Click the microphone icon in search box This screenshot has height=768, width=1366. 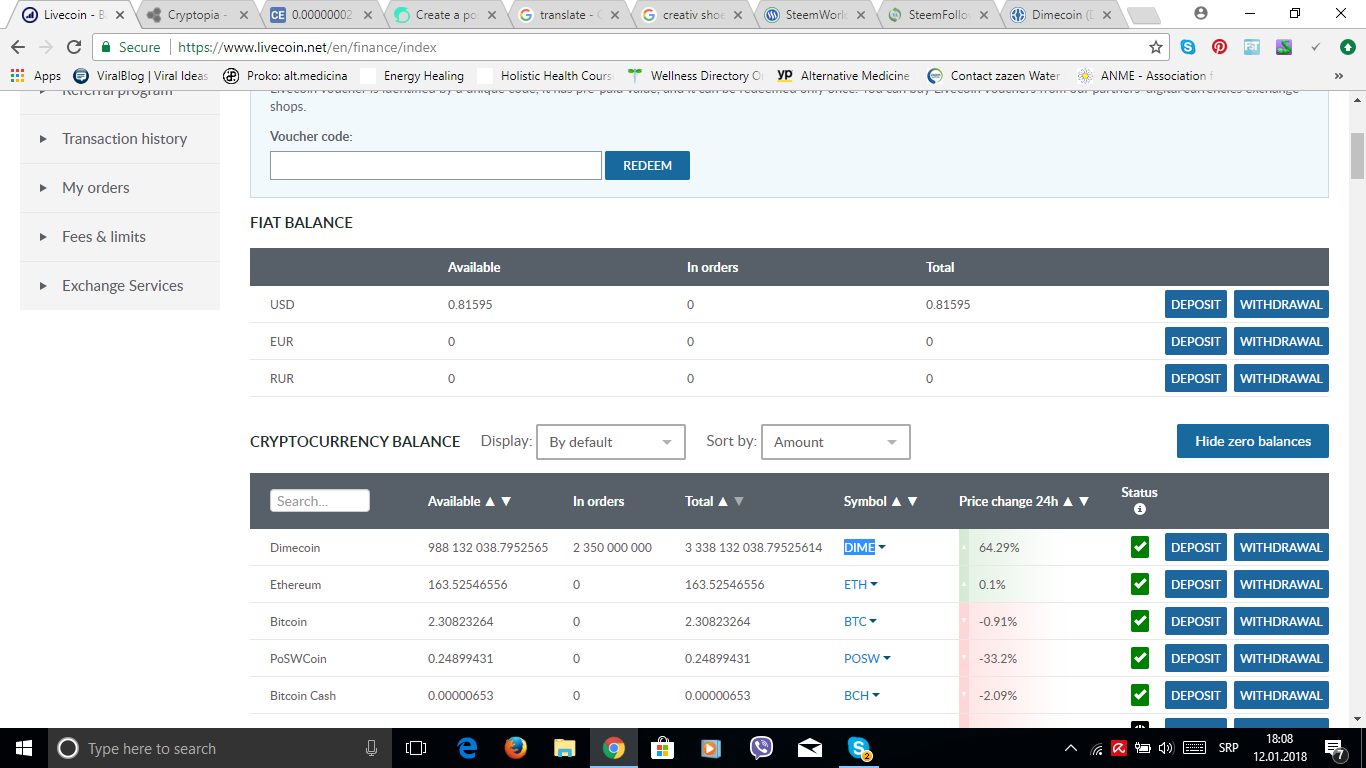(372, 748)
